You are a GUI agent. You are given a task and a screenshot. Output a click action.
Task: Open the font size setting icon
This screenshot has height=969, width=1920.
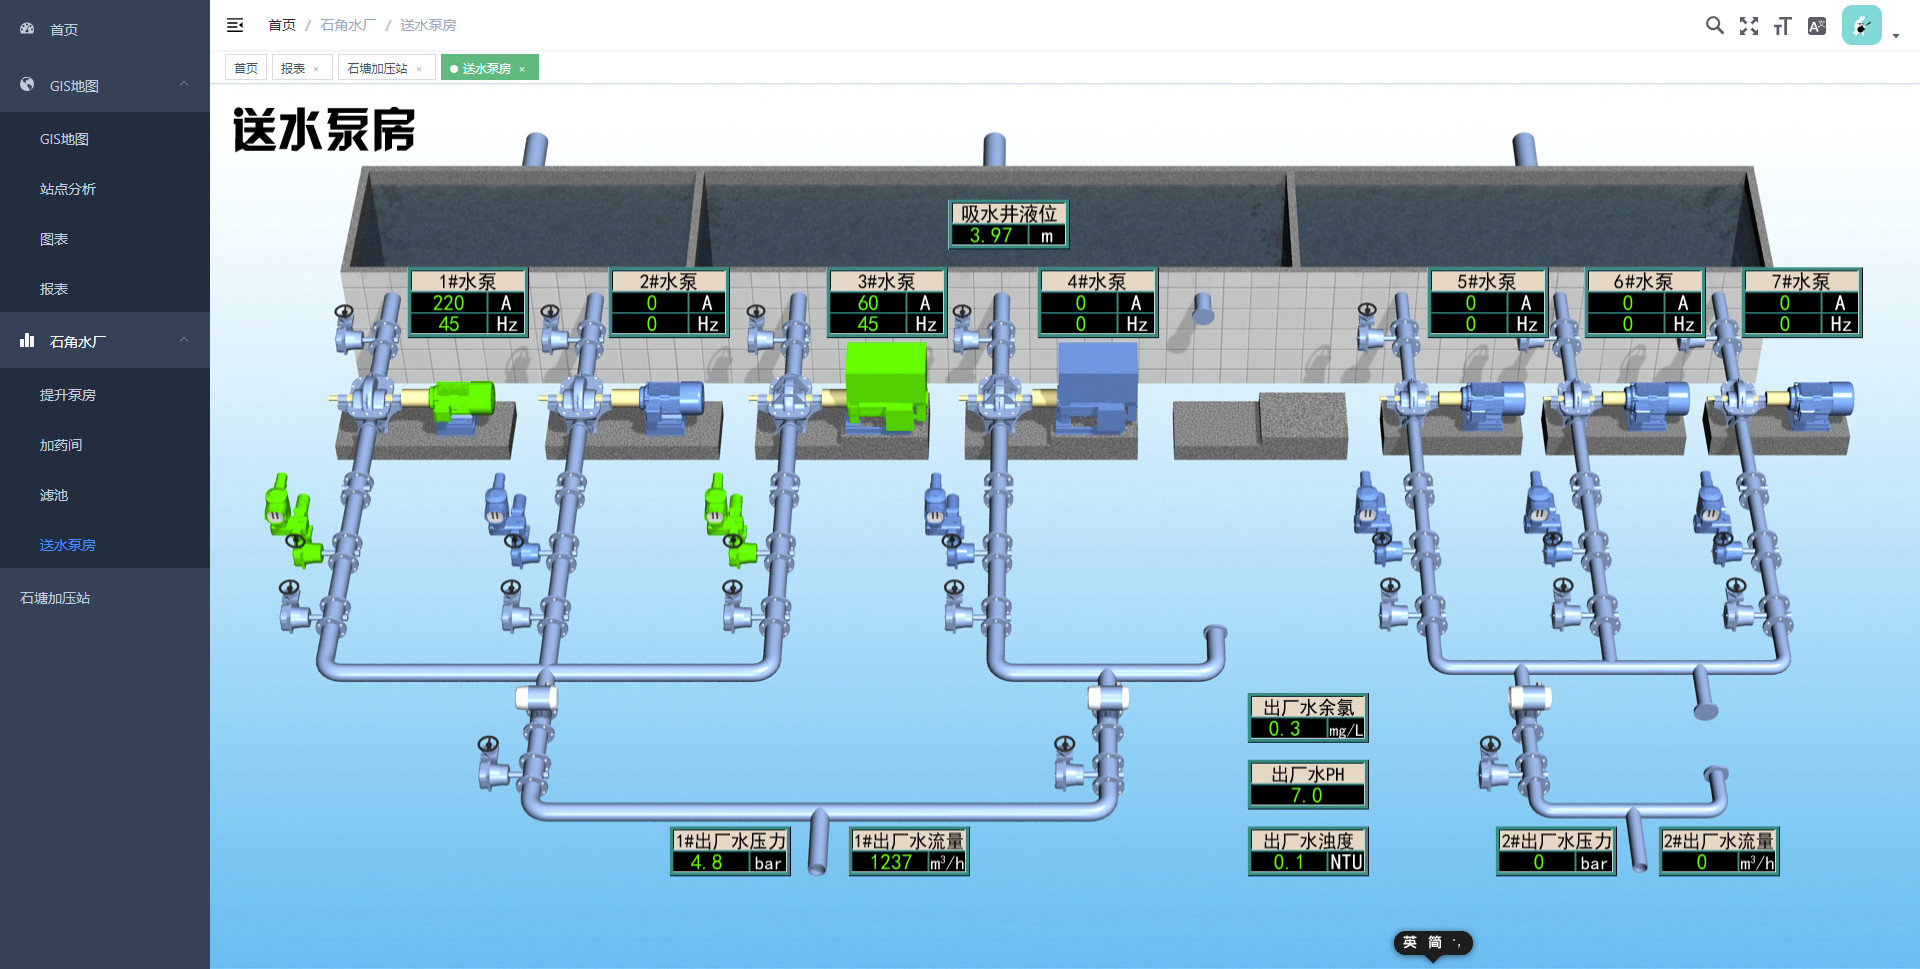[1782, 26]
